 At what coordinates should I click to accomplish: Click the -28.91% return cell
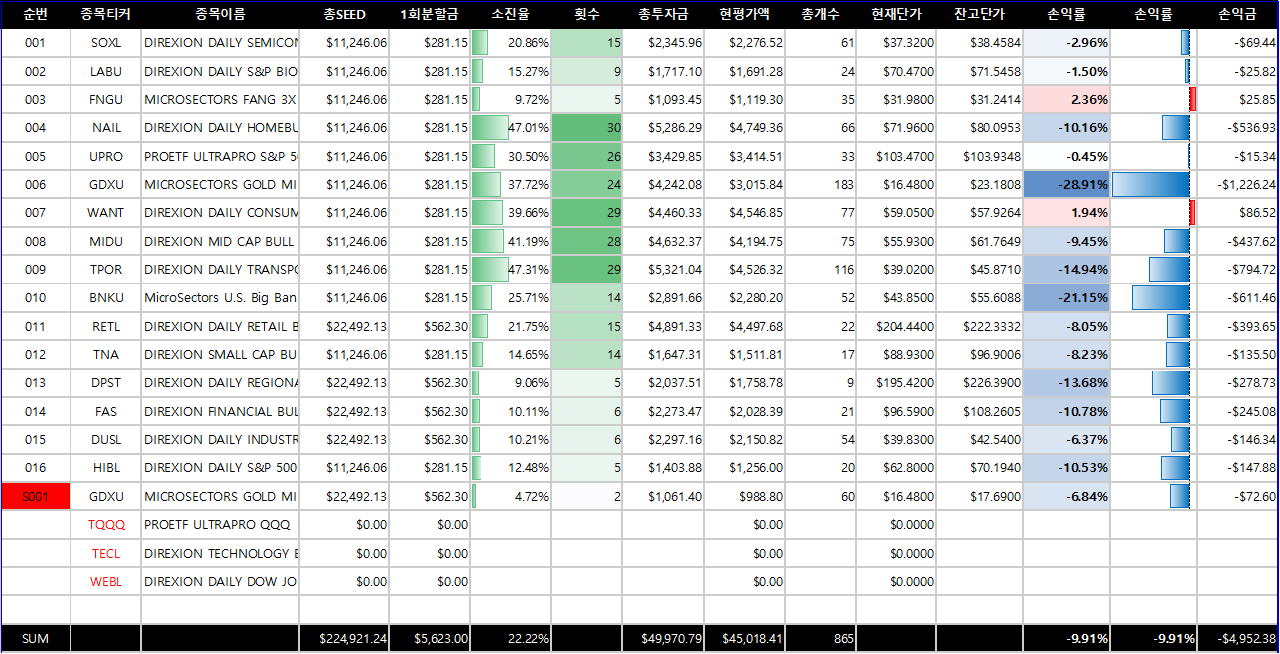[x=1066, y=184]
